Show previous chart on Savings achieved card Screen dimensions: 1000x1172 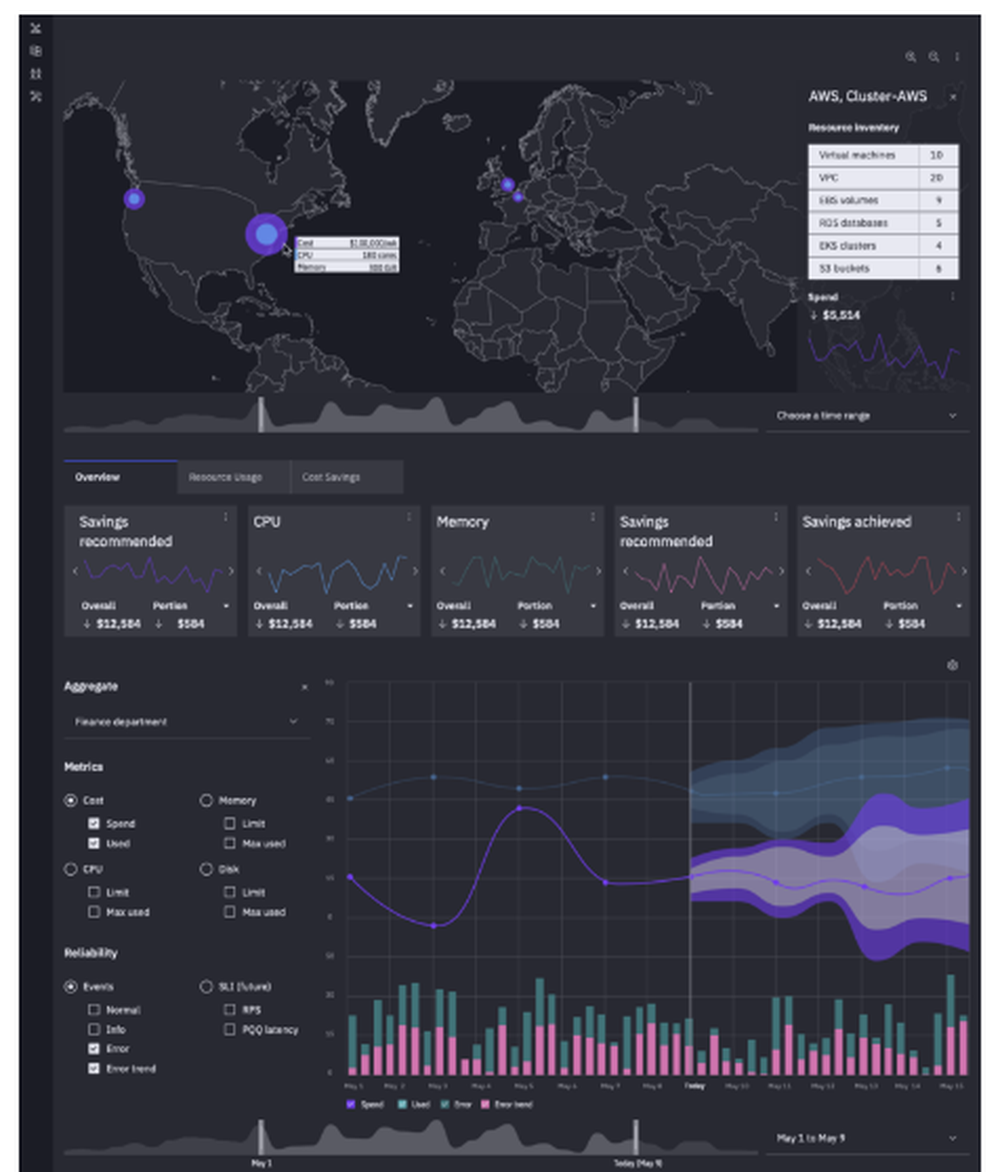click(808, 571)
